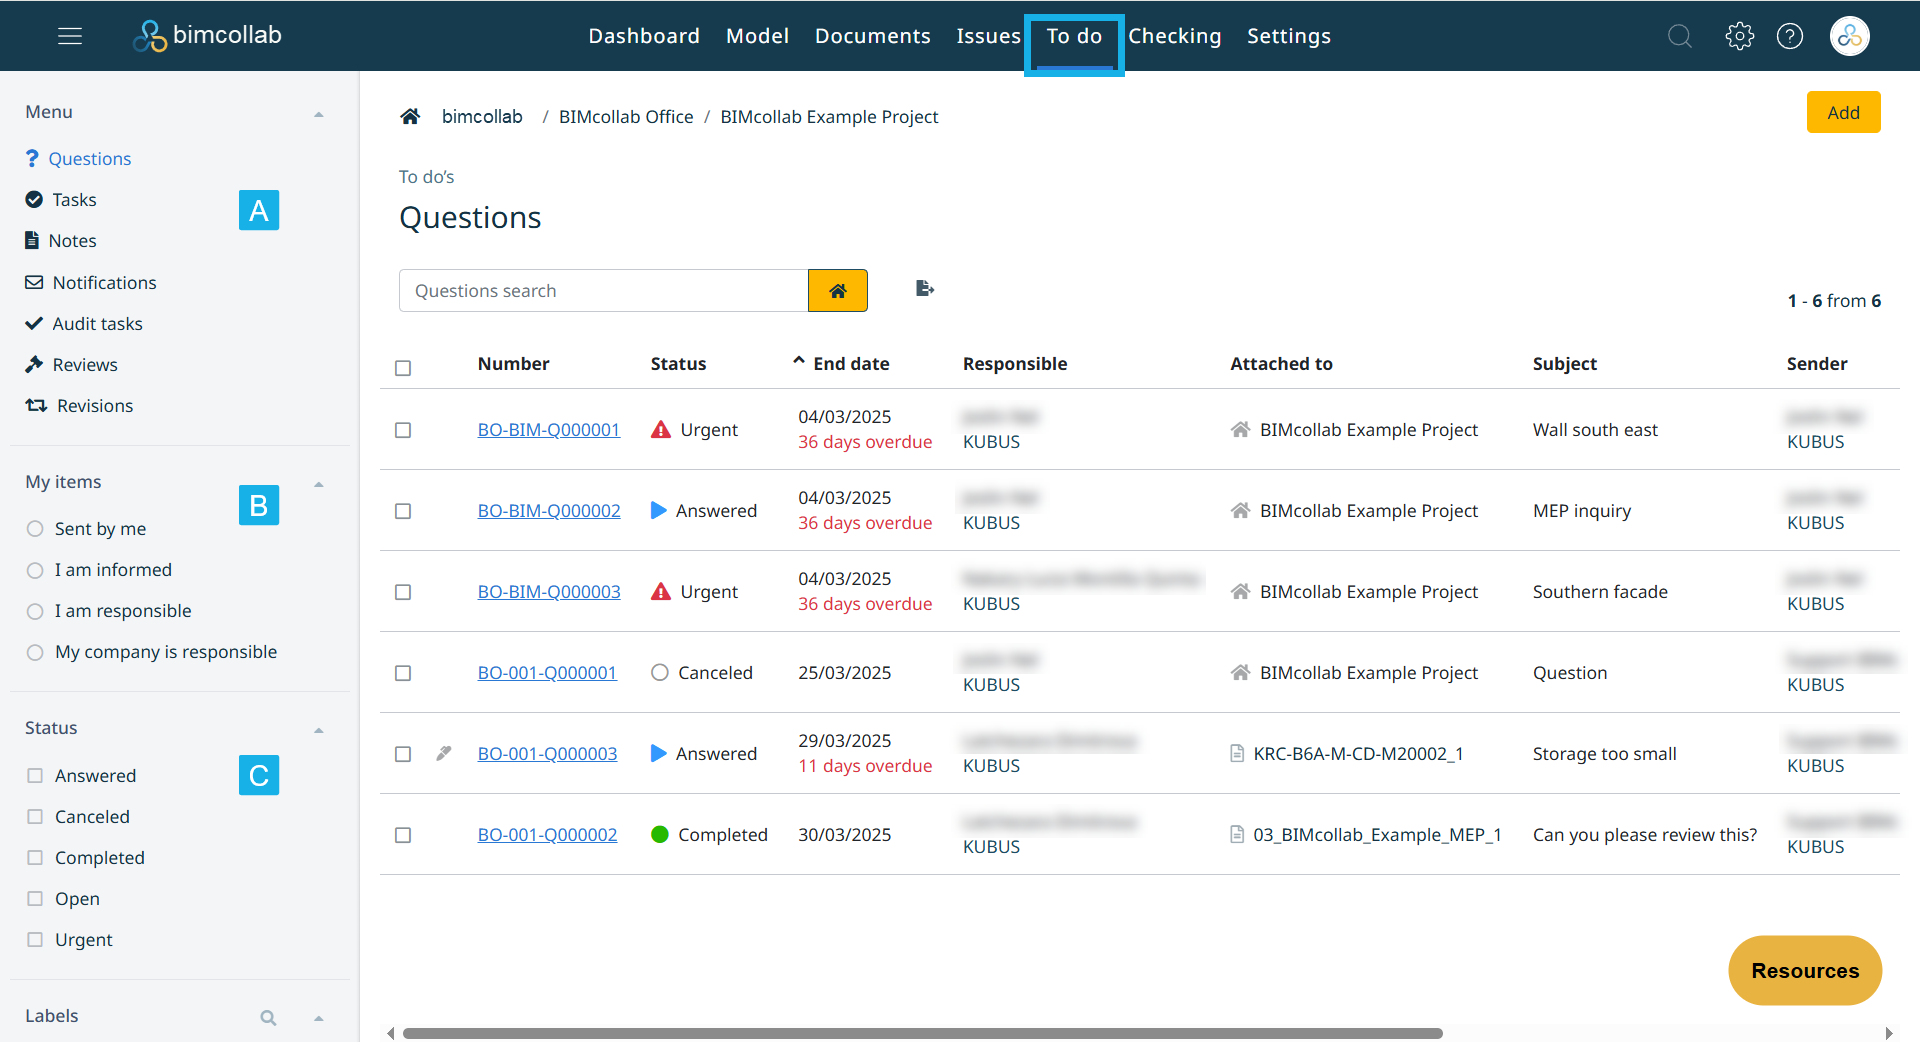Screen dimensions: 1920x1042
Task: Click the yellow home search button
Action: (x=838, y=291)
